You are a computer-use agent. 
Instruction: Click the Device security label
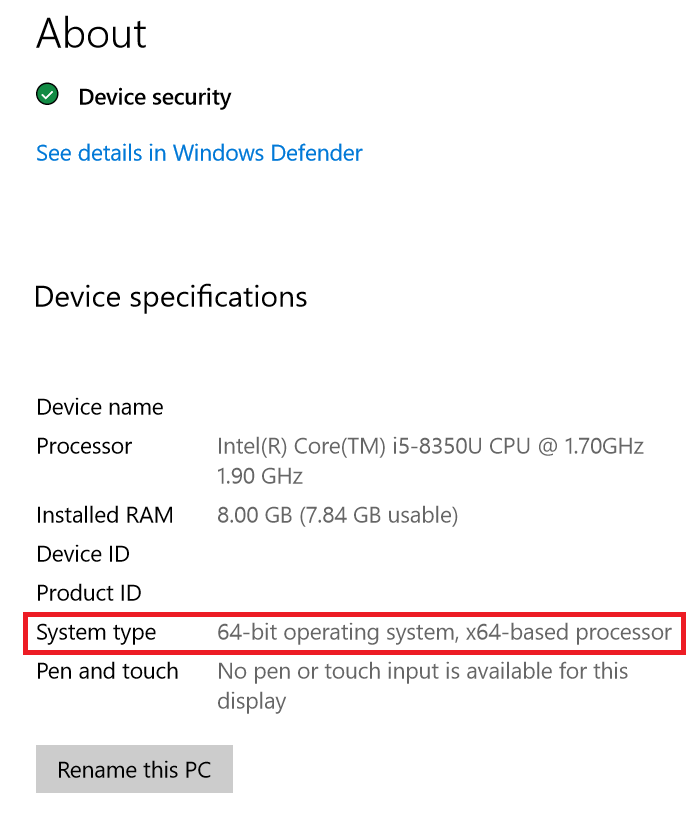(x=155, y=97)
